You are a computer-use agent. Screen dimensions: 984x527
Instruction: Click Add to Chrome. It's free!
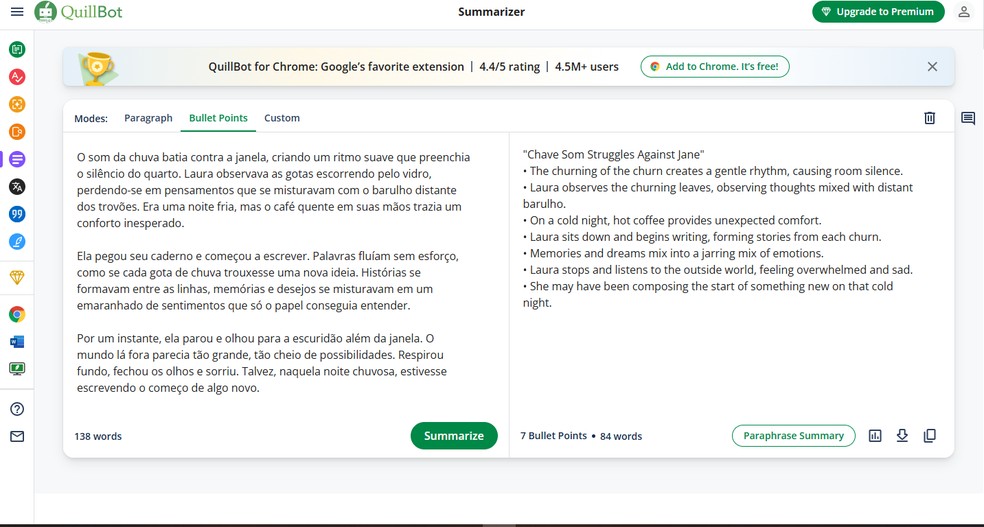click(x=715, y=67)
